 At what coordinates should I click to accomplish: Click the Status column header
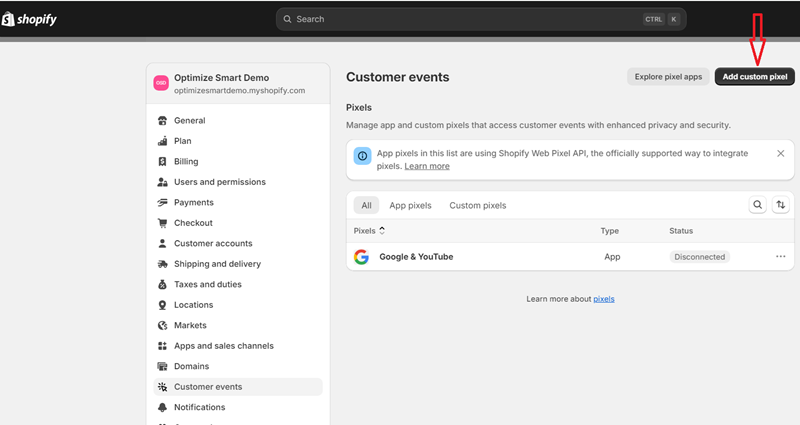(681, 231)
